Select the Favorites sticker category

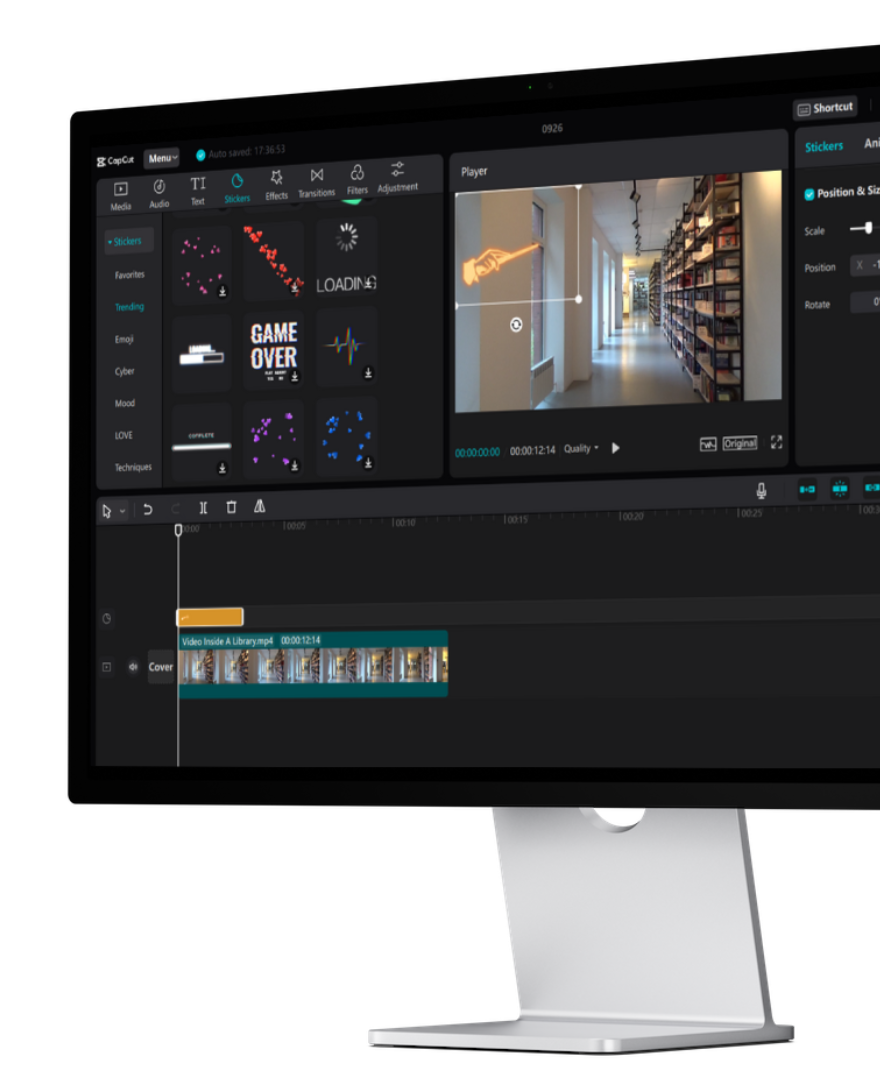click(x=129, y=275)
